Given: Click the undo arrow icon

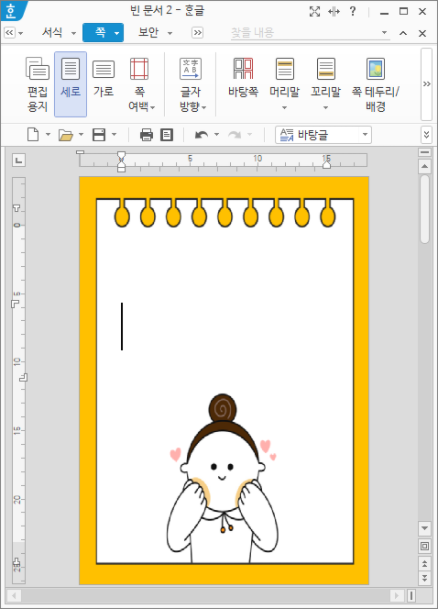Looking at the screenshot, I should 201,135.
